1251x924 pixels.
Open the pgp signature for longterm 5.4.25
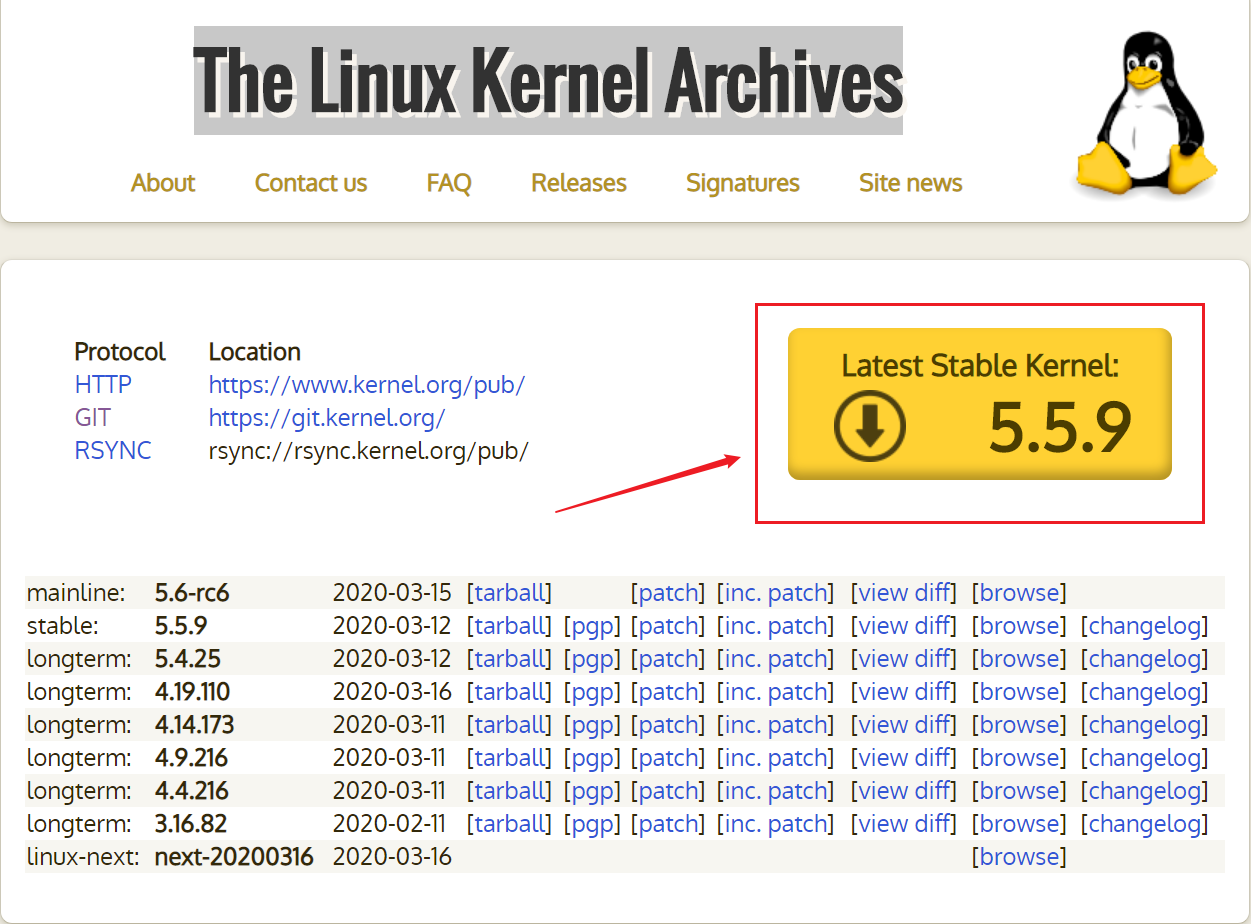click(593, 659)
